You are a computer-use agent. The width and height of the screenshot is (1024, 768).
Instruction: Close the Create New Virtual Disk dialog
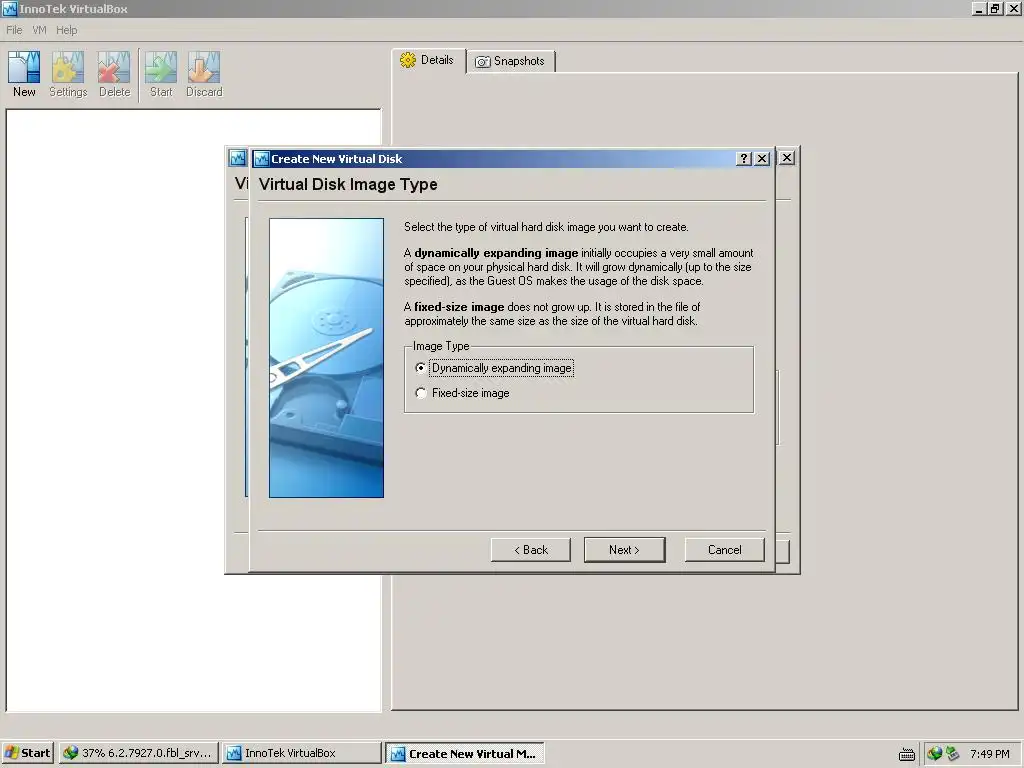click(x=762, y=159)
